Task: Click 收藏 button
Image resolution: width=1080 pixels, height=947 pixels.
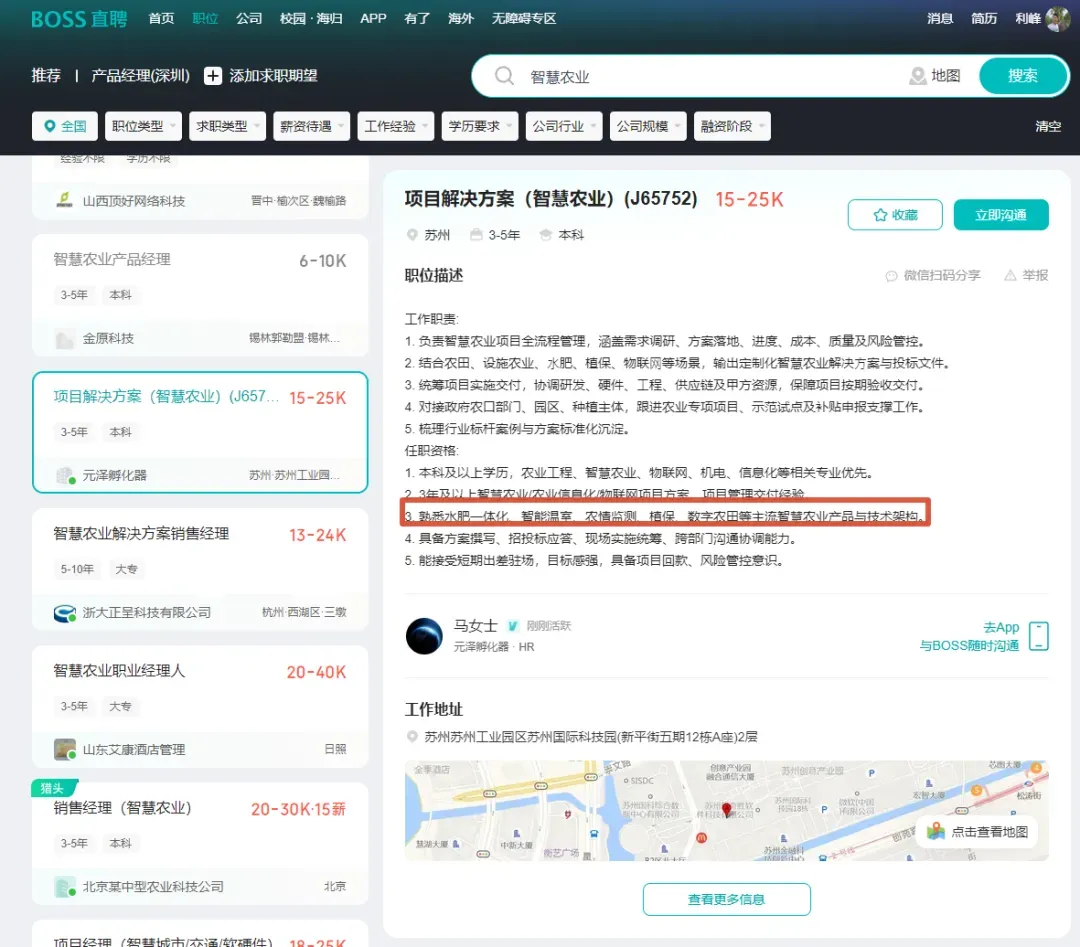Action: coord(895,215)
